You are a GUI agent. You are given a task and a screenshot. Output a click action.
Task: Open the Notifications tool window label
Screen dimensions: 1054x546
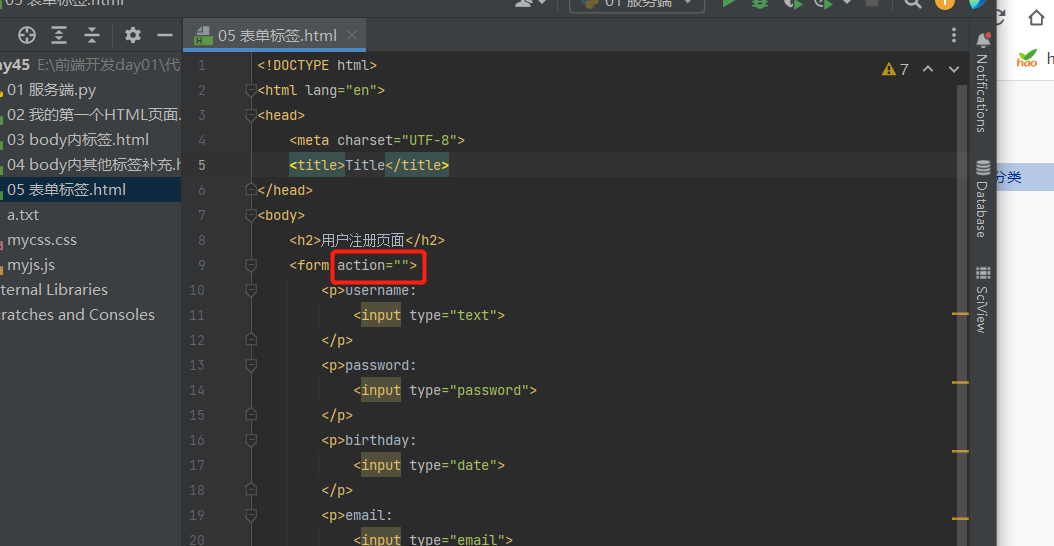click(x=982, y=93)
